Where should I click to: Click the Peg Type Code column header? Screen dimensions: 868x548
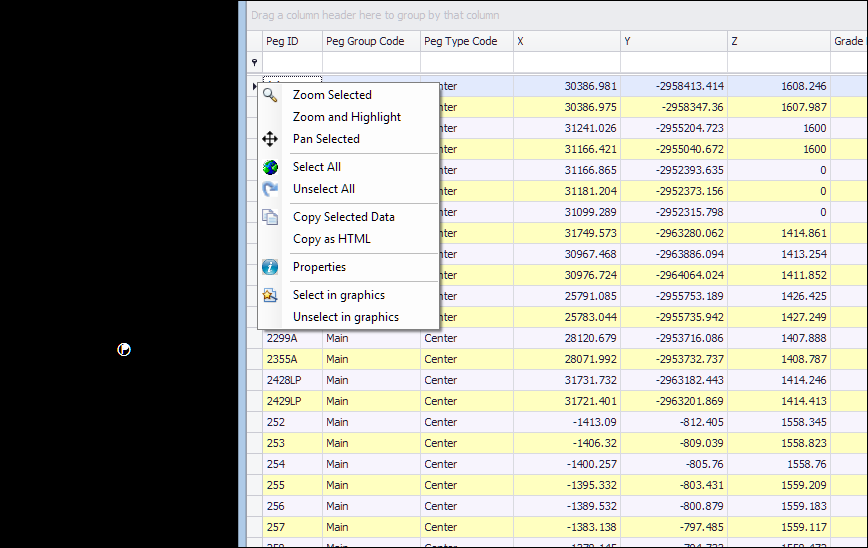[x=466, y=41]
